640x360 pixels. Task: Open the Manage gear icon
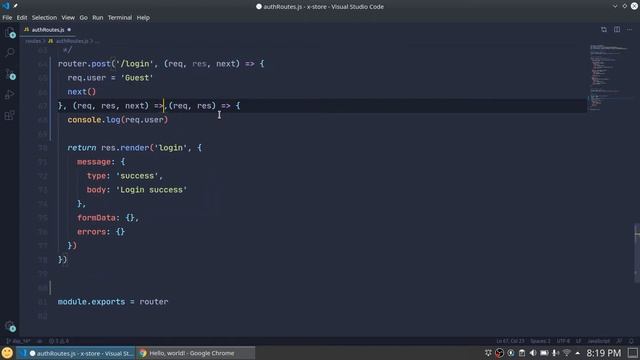pyautogui.click(x=10, y=326)
